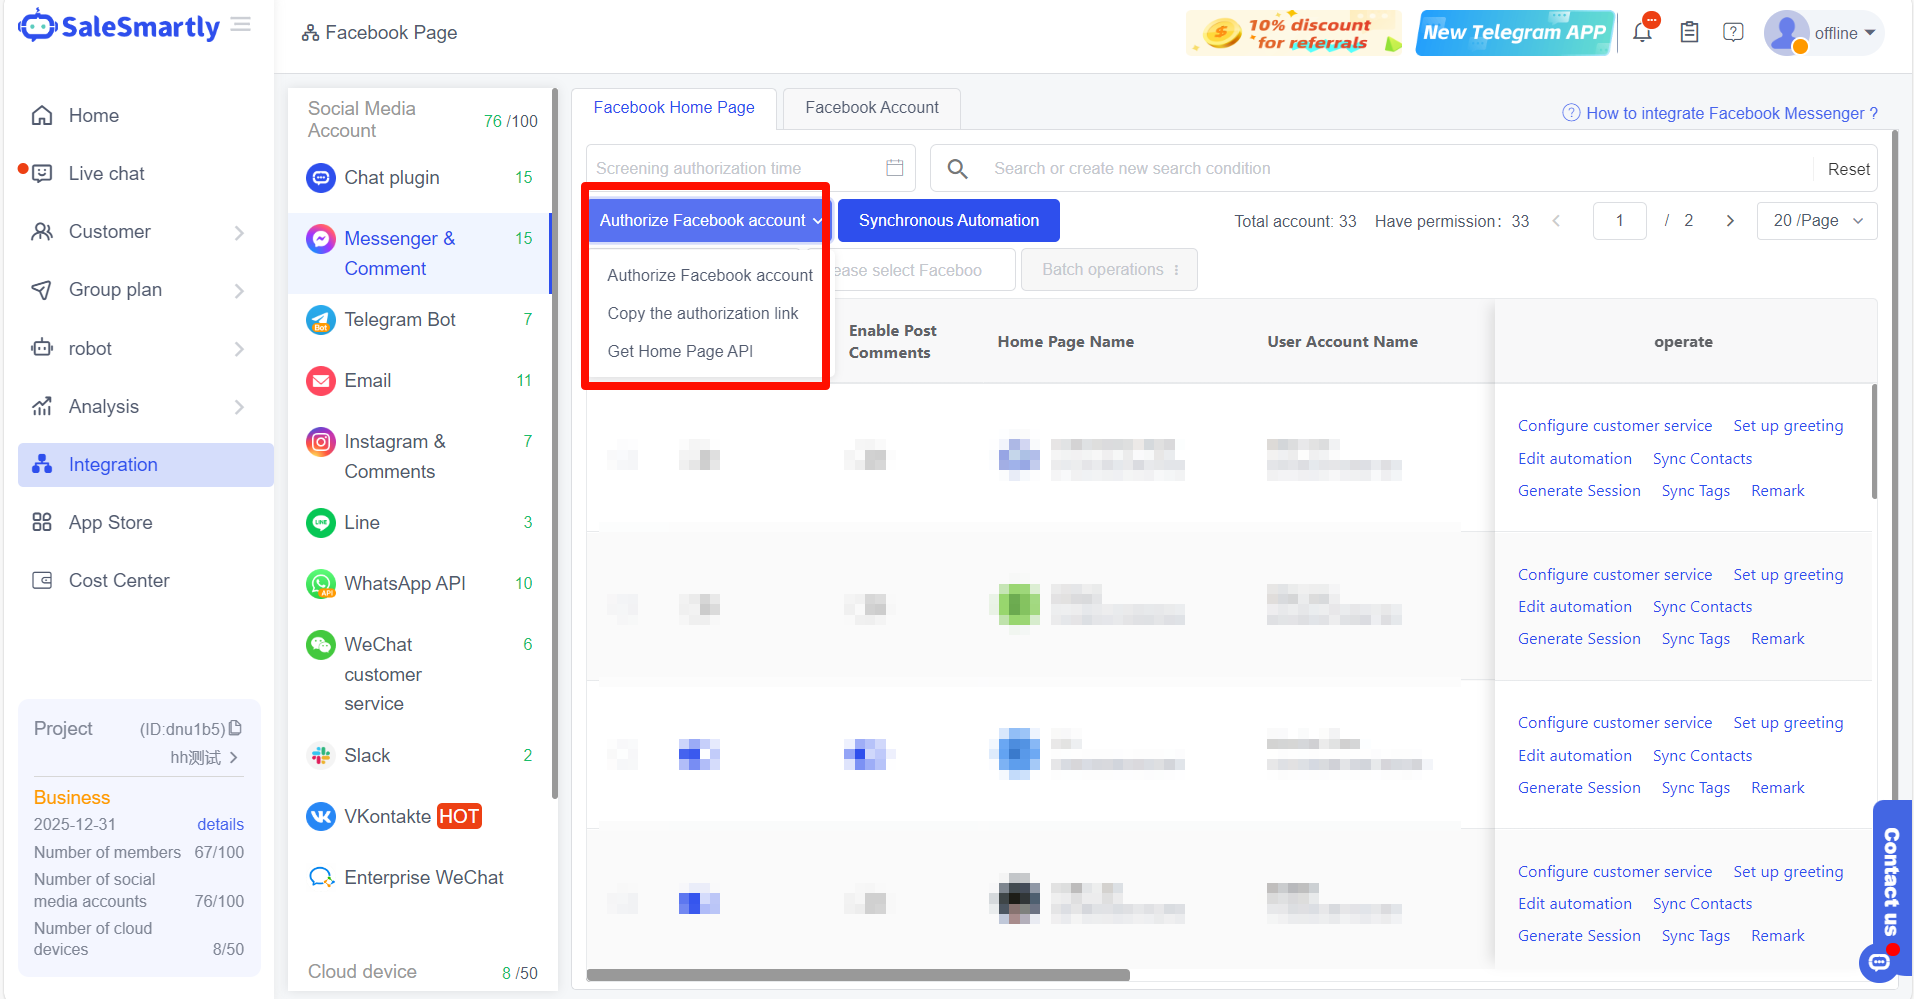Click the horizontal scrollbar under the table
Screen dimensions: 1914x999
coord(858,975)
